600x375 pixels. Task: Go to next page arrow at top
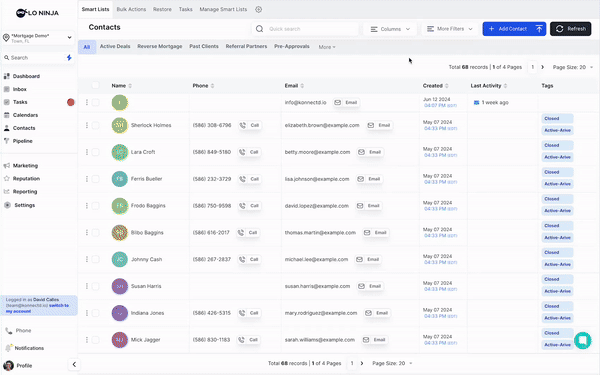542,67
